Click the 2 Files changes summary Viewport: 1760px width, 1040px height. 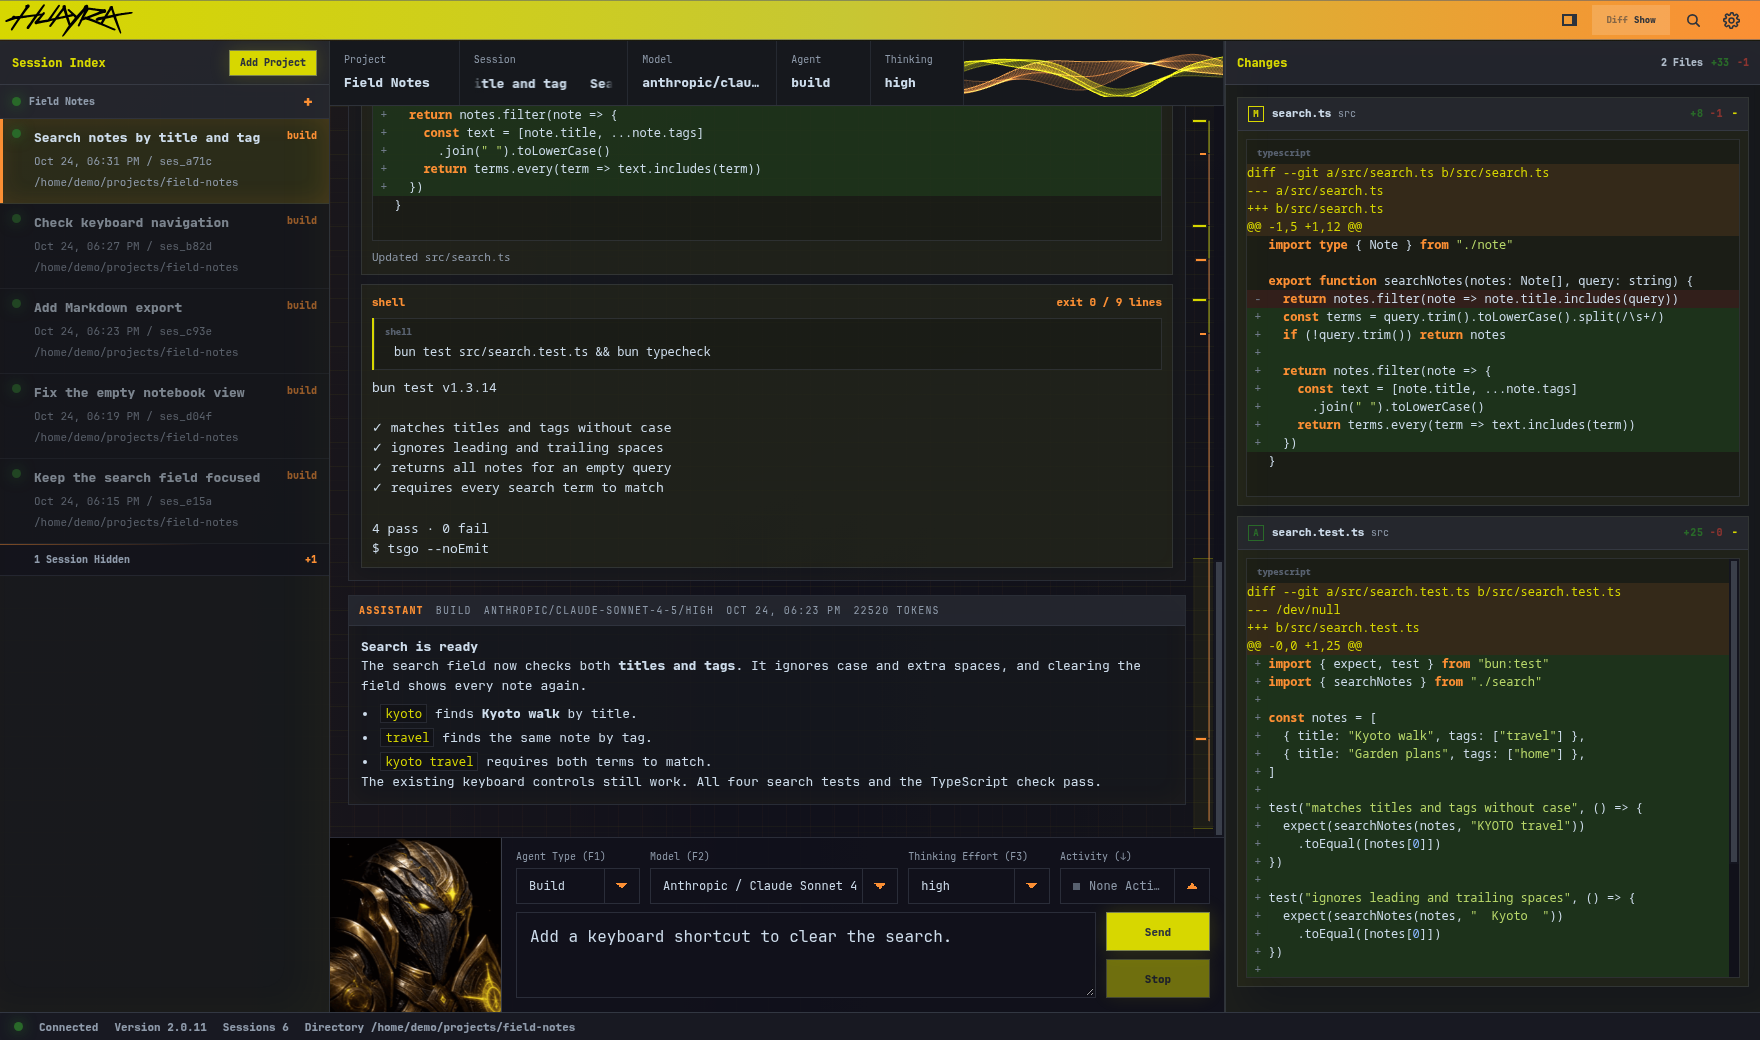coord(1682,63)
